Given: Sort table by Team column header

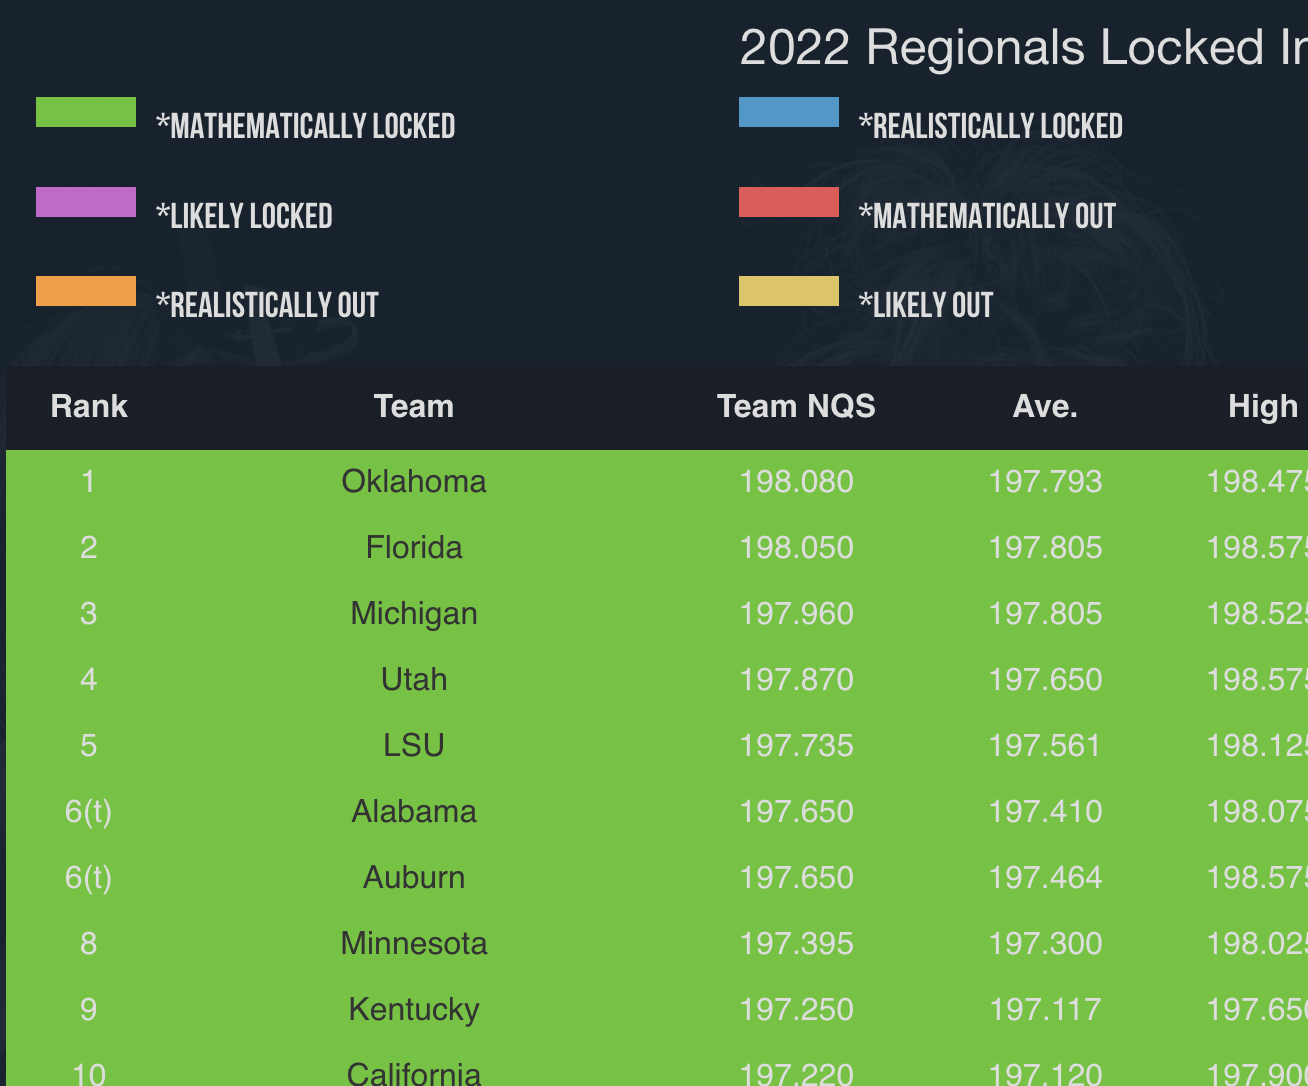Looking at the screenshot, I should point(414,406).
